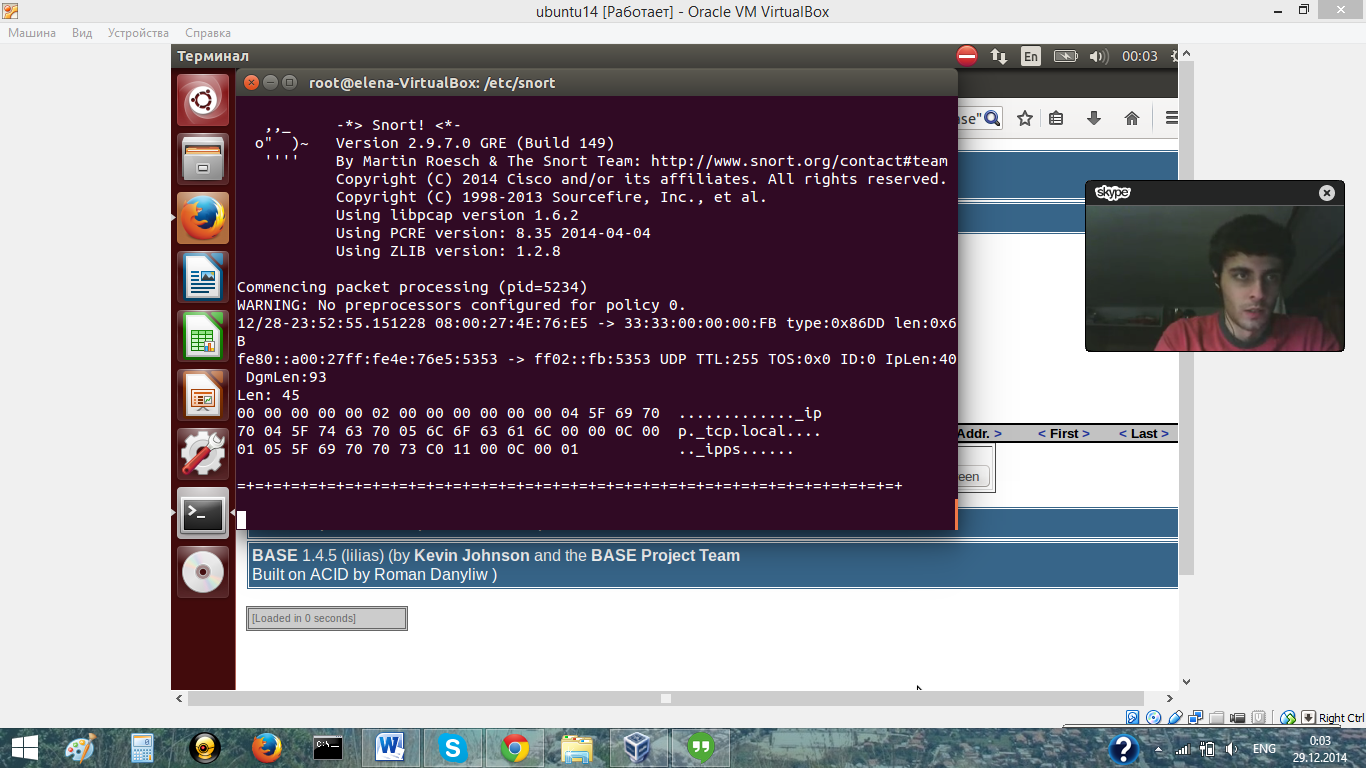Viewport: 1366px width, 768px height.
Task: Open LibreOffice Impress in the launcher
Action: (203, 394)
